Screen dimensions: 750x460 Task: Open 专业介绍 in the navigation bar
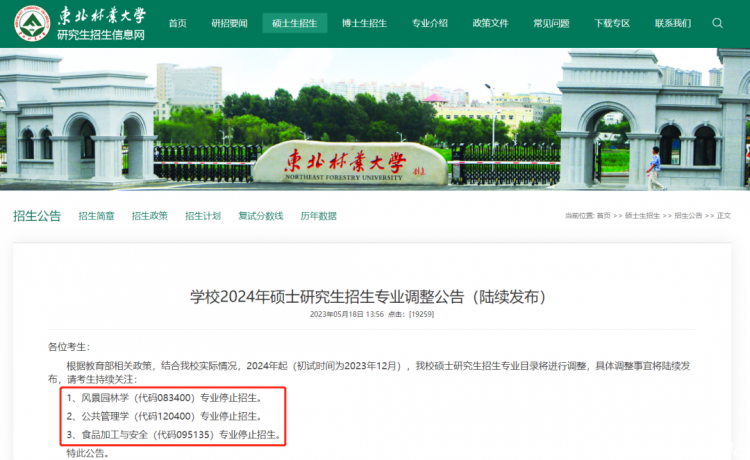click(x=430, y=23)
